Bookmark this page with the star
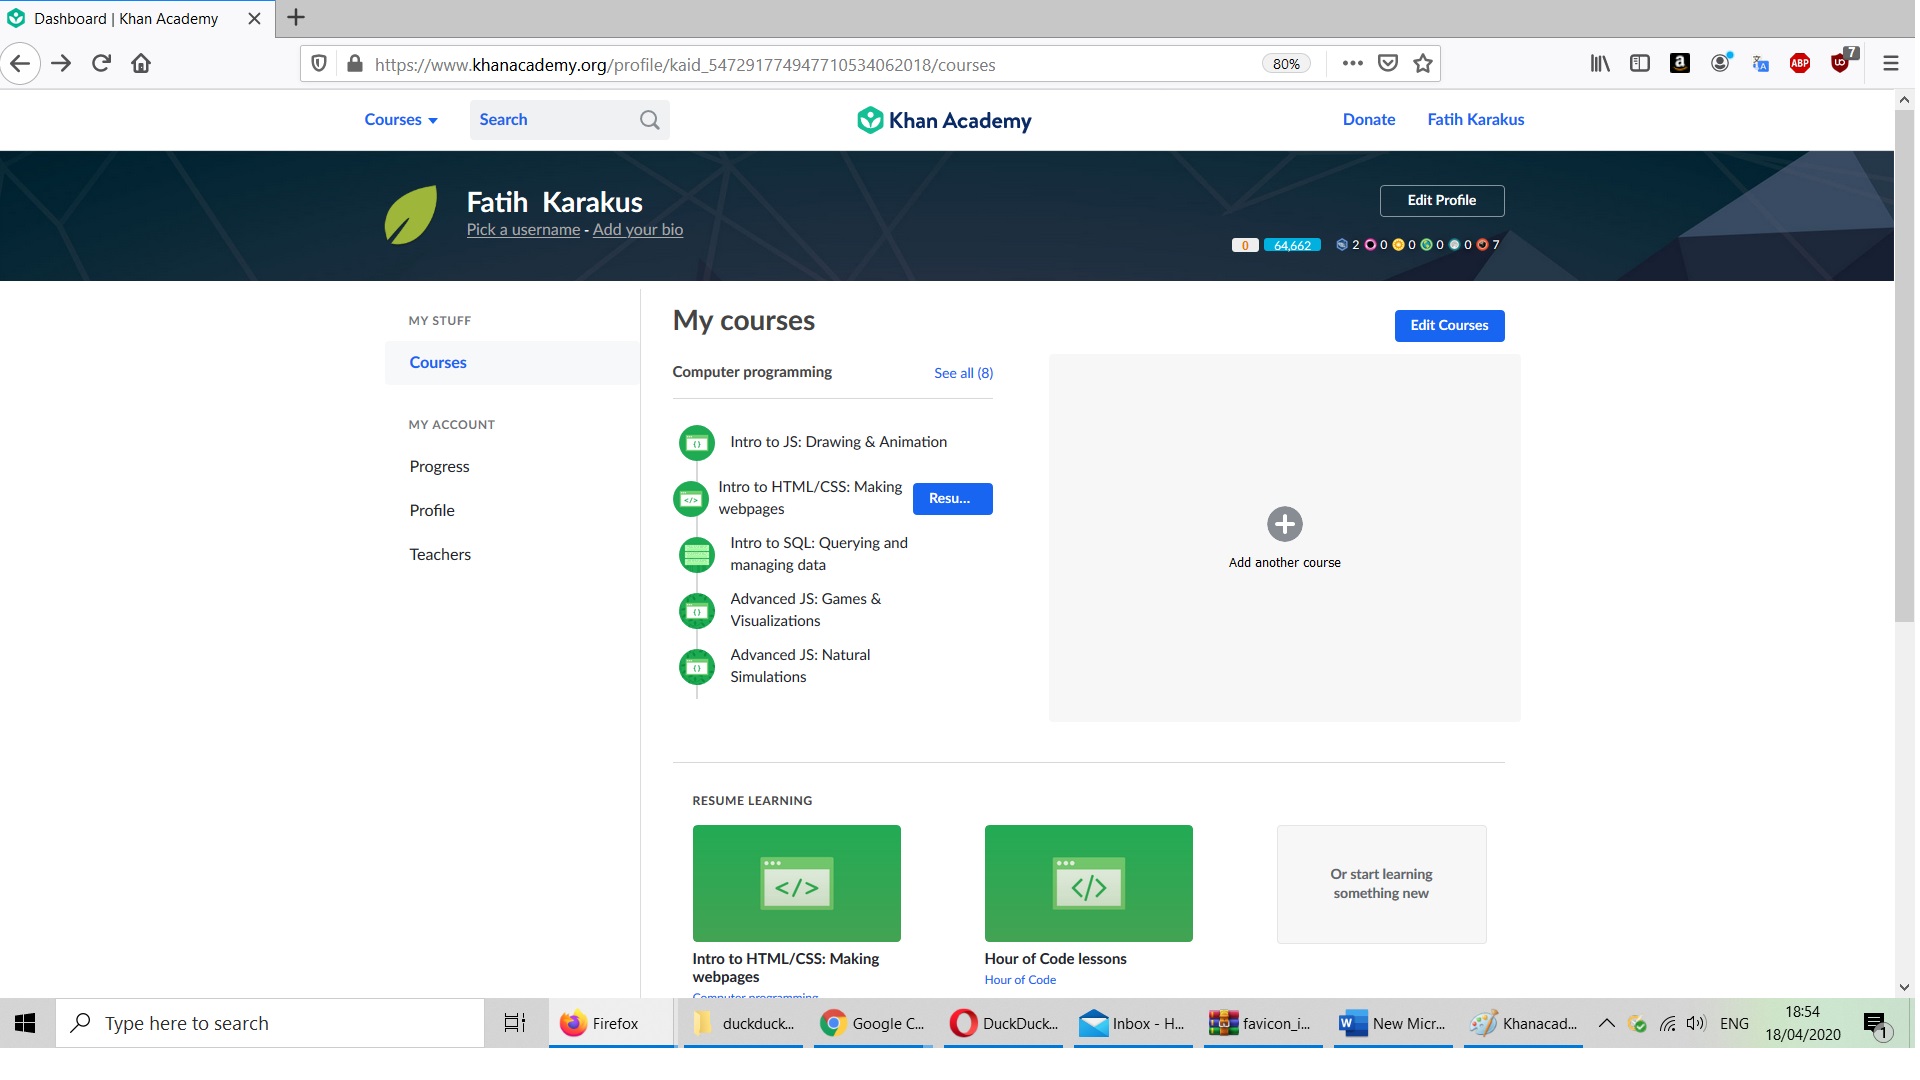 click(x=1423, y=63)
